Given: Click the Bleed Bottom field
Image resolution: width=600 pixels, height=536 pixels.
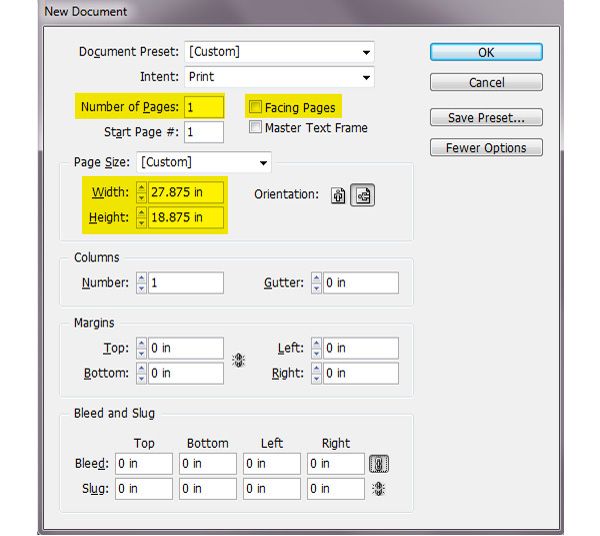Looking at the screenshot, I should coord(208,464).
